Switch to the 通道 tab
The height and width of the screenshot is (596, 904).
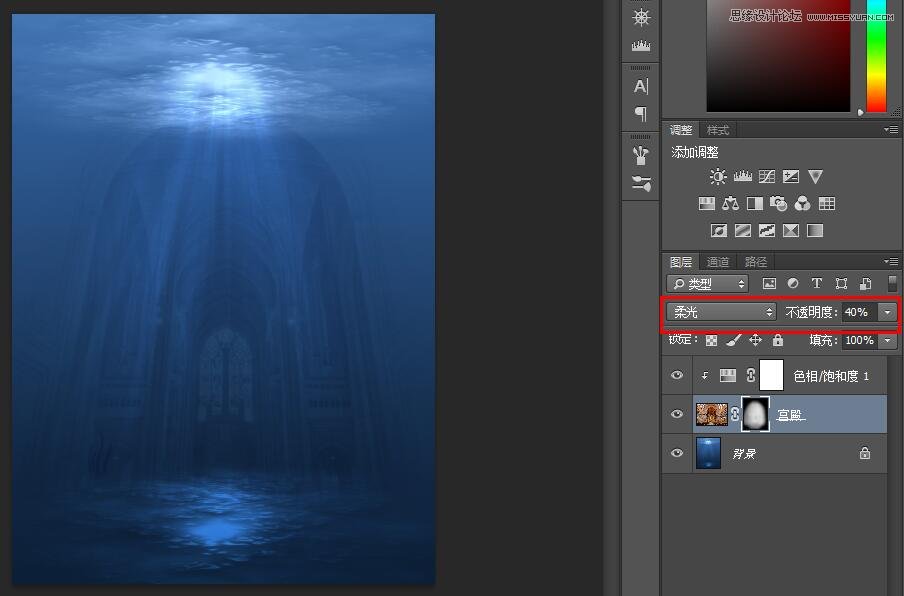click(718, 262)
